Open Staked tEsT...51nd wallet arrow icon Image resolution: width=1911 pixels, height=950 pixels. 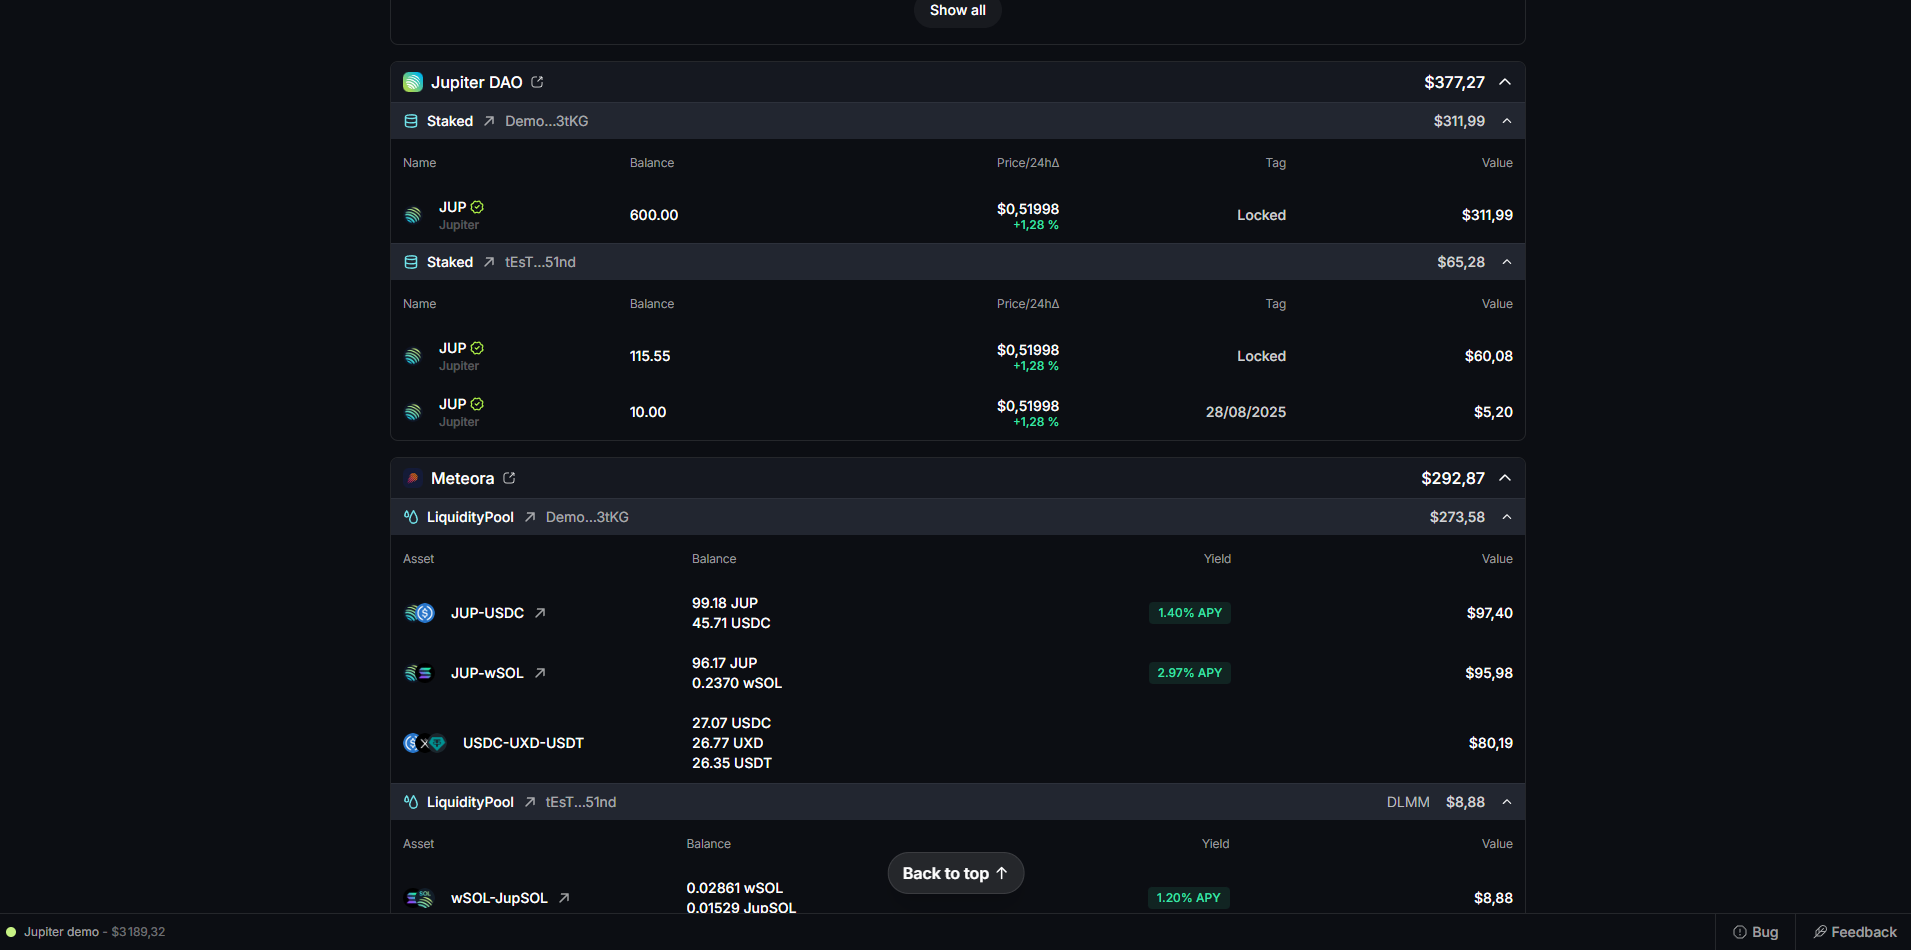[x=489, y=262]
